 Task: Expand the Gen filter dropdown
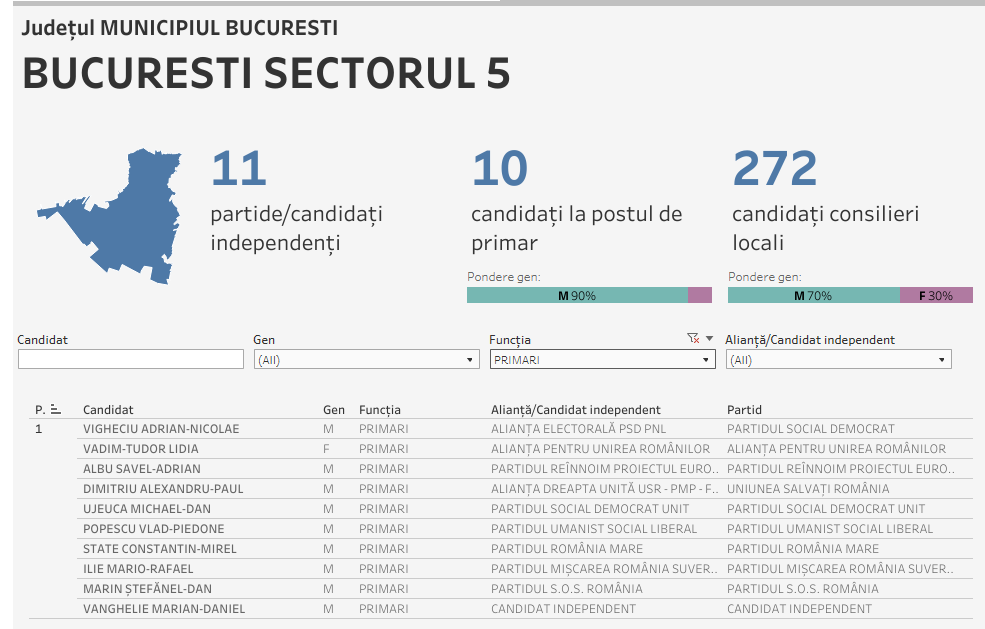coord(471,360)
